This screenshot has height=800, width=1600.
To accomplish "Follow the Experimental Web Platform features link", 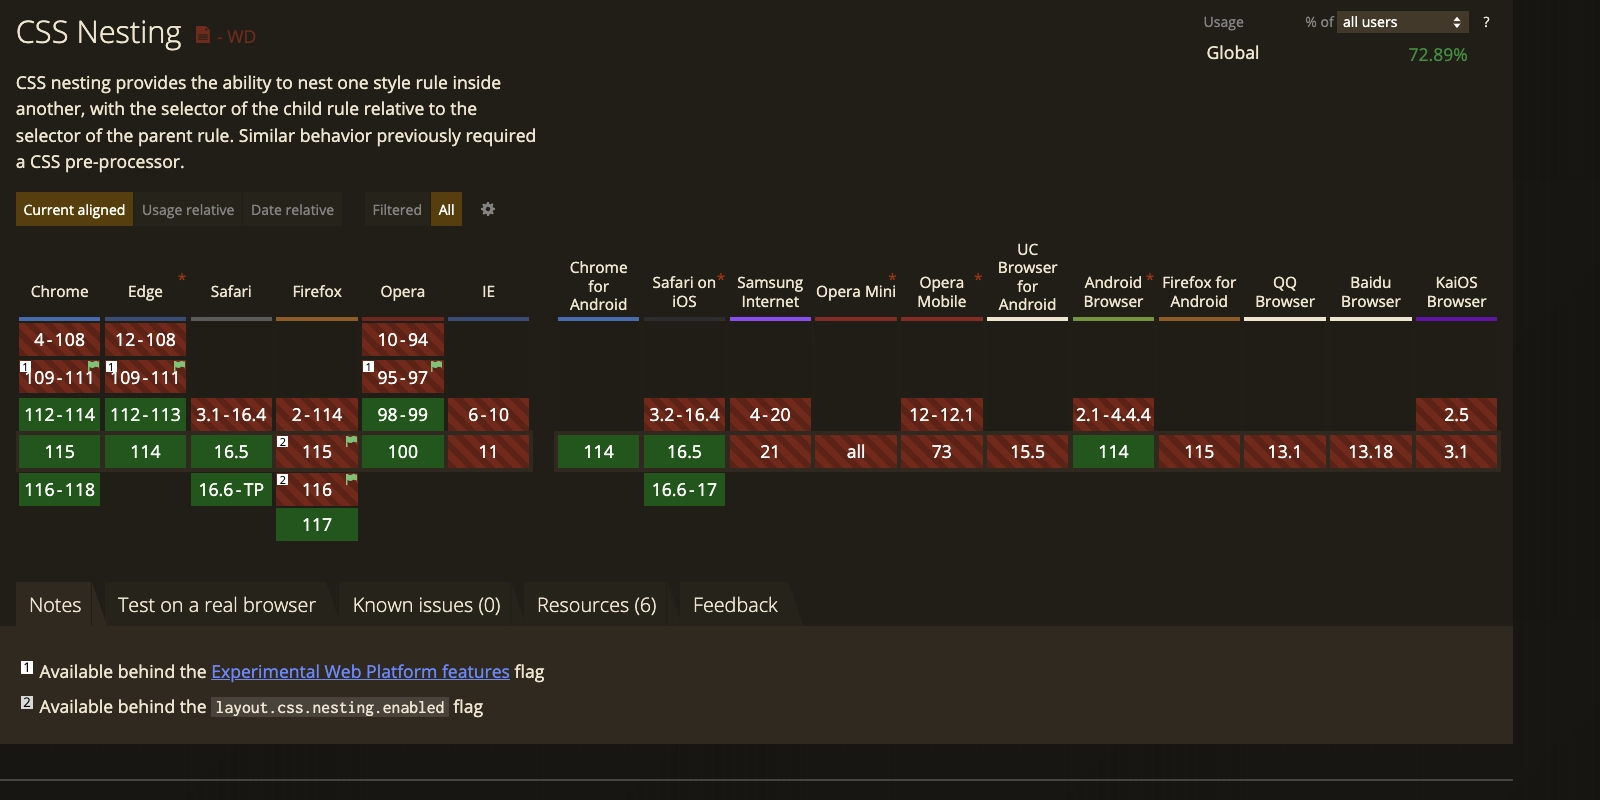I will click(x=360, y=672).
